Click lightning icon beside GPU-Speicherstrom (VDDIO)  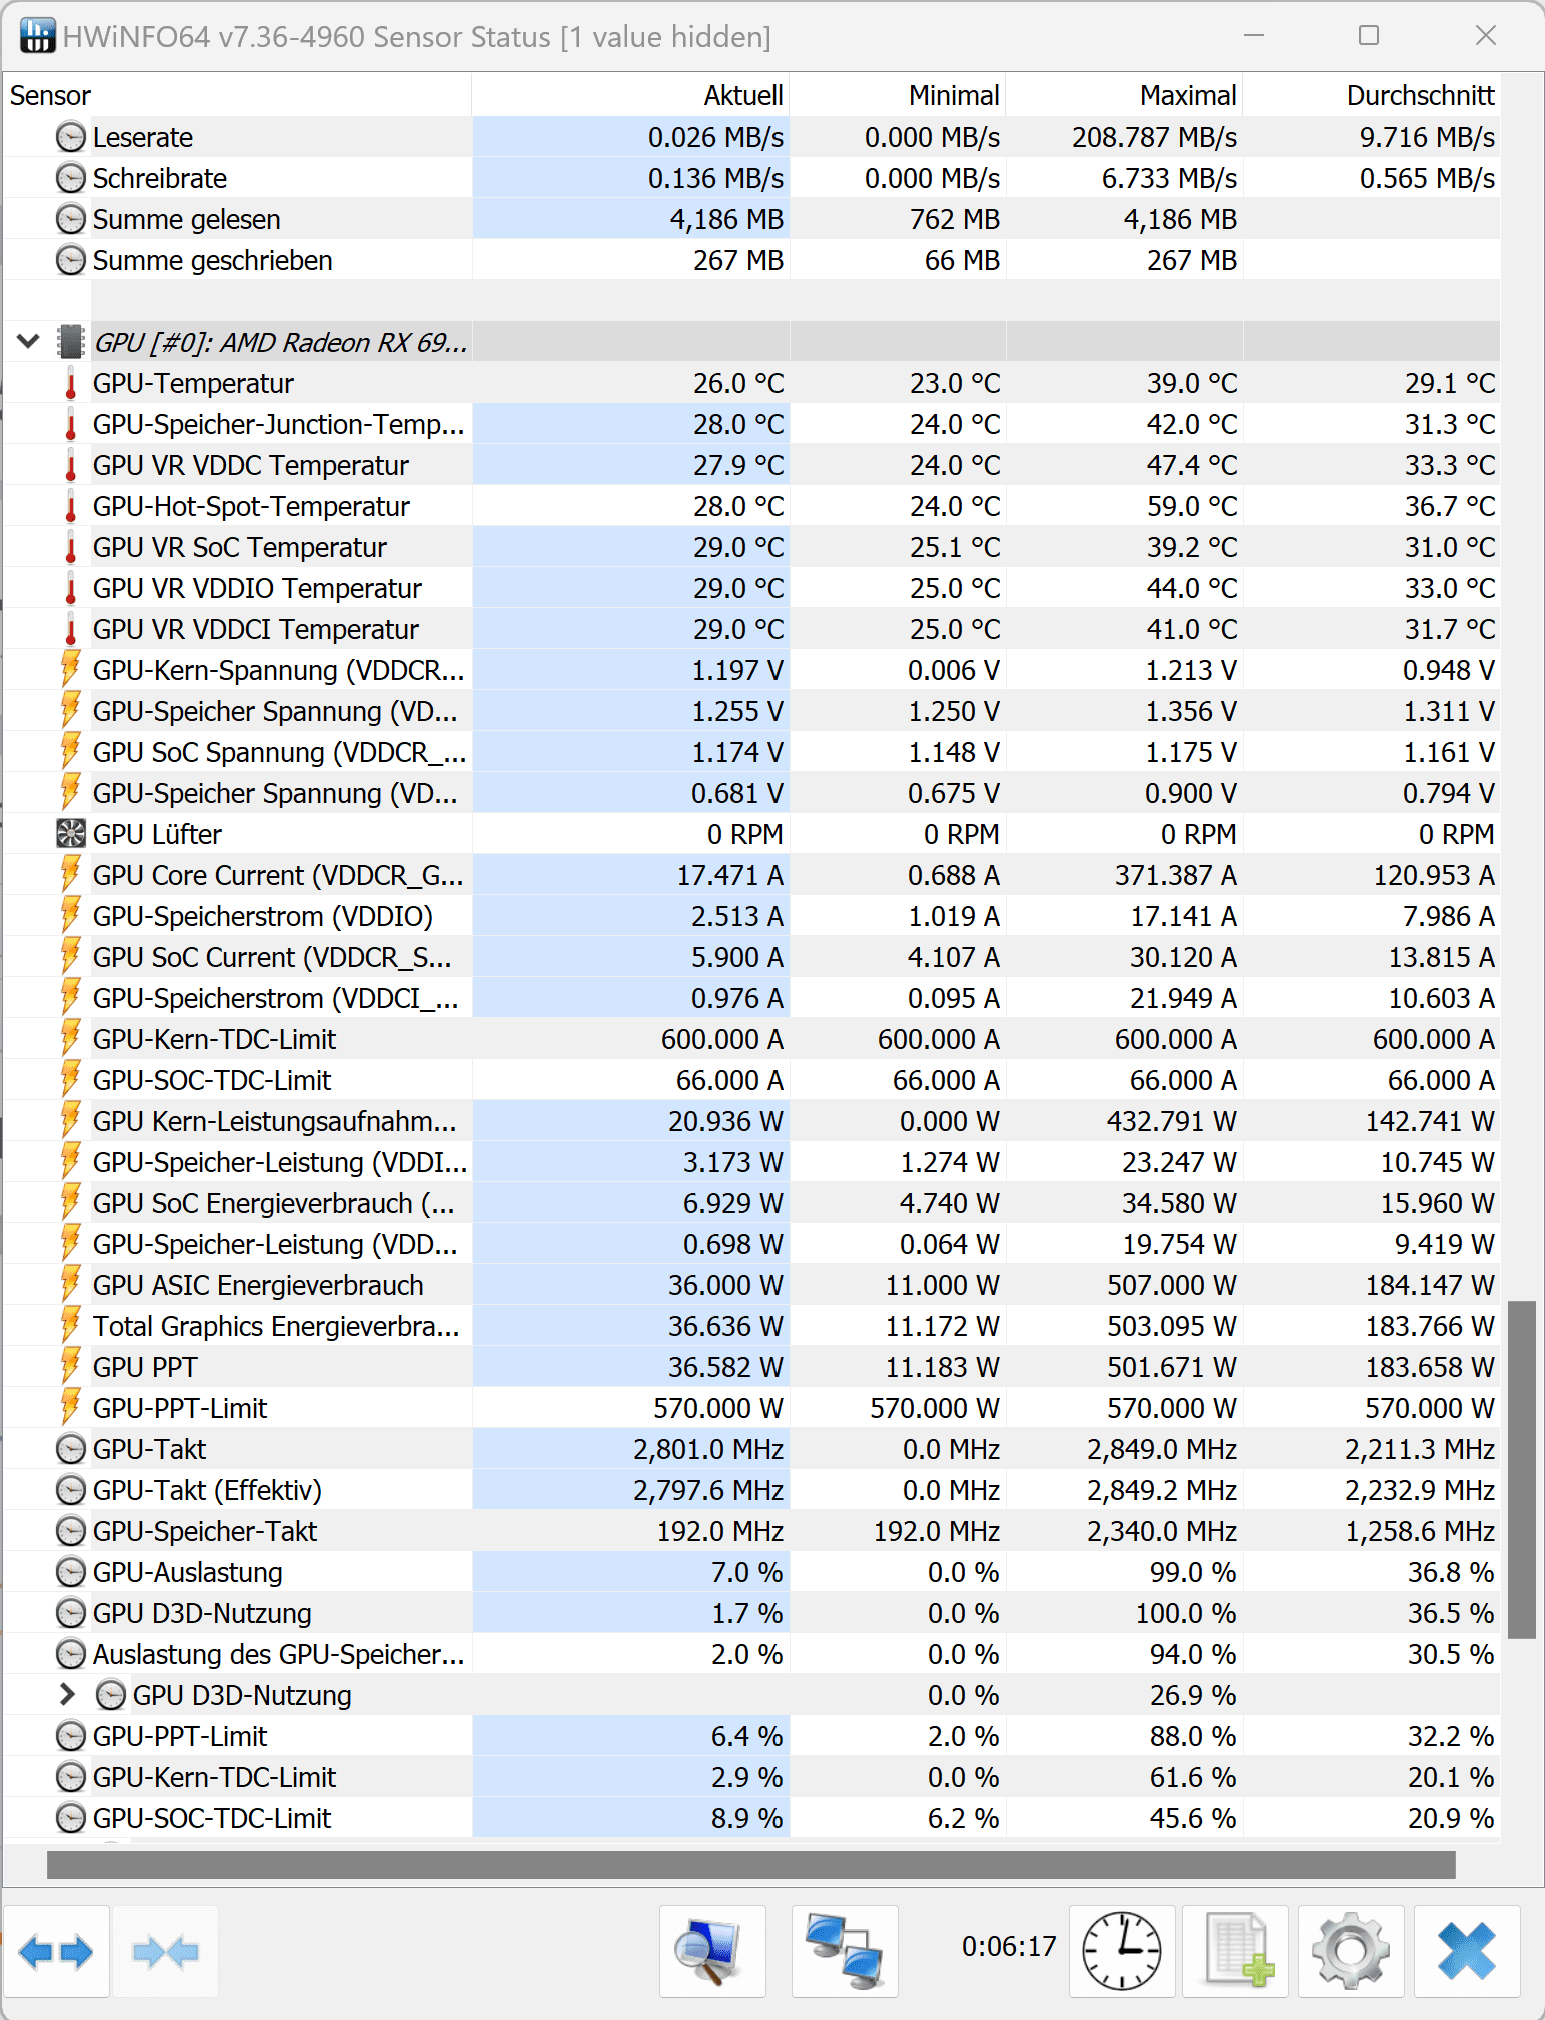pyautogui.click(x=70, y=915)
